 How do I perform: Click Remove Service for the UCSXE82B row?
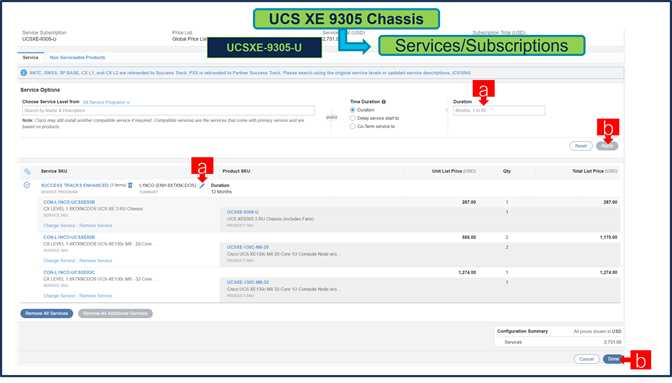point(96,261)
